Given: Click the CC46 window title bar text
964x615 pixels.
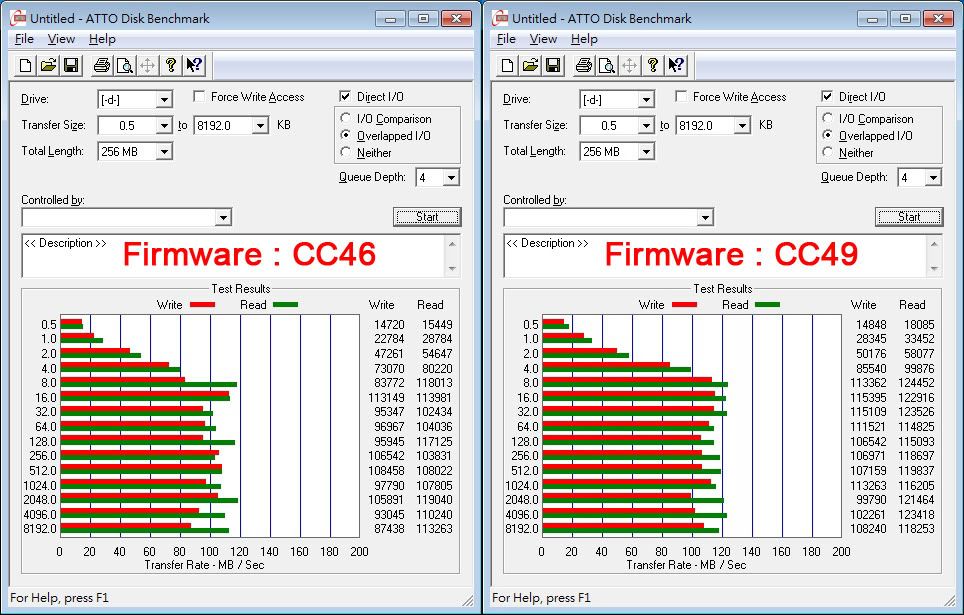Looking at the screenshot, I should (120, 18).
